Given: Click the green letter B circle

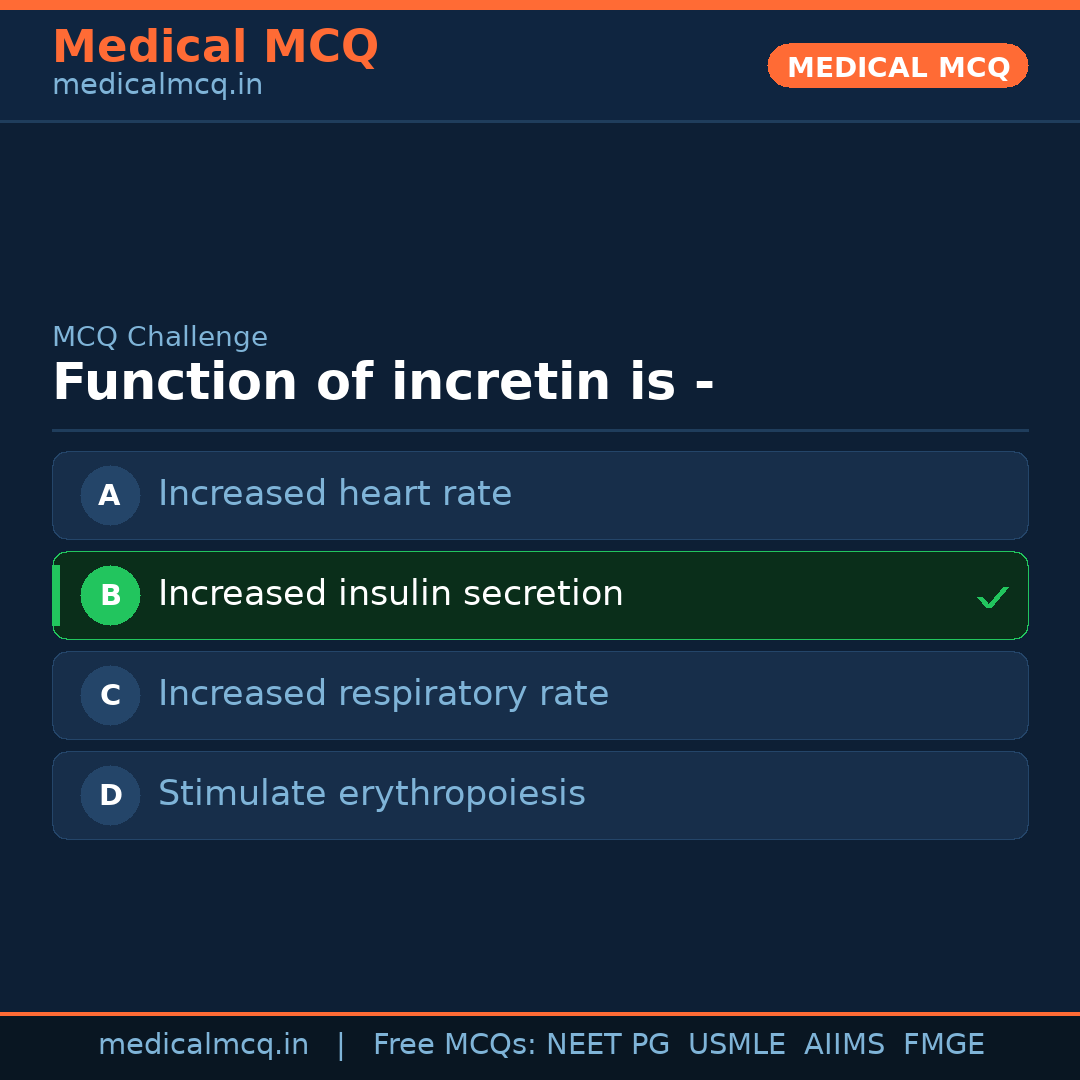Looking at the screenshot, I should point(110,595).
